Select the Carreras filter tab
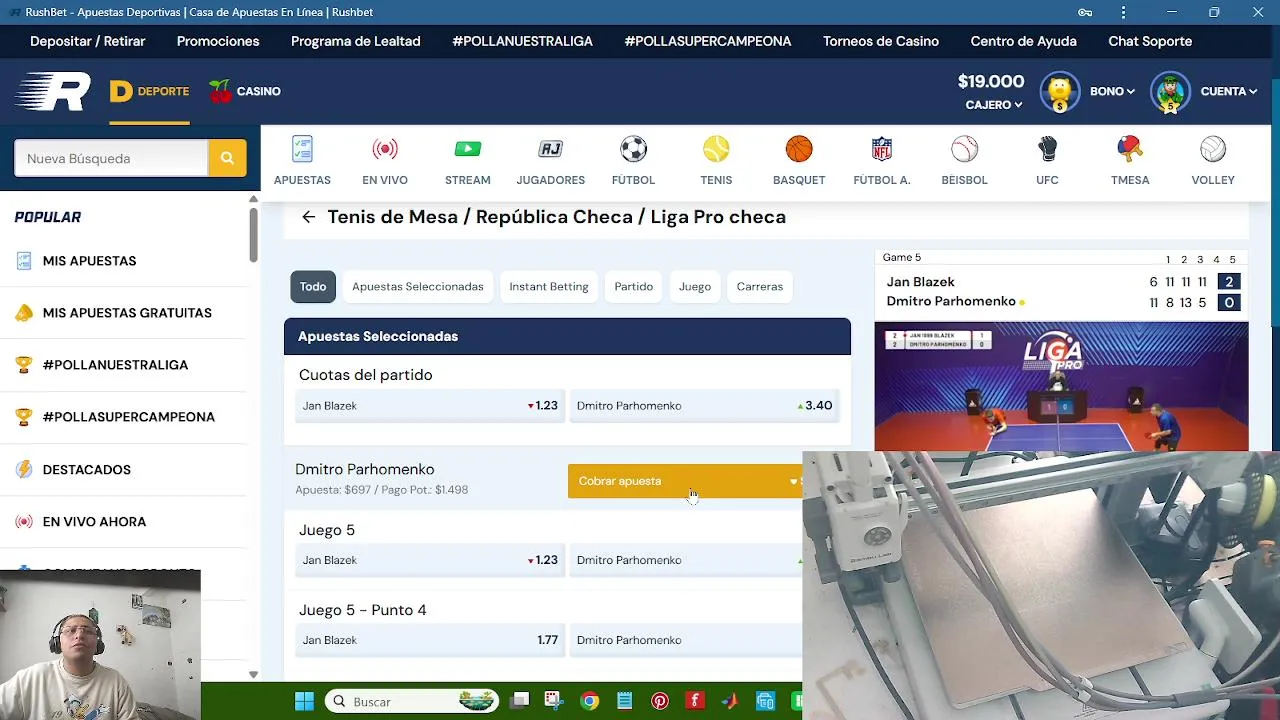 (x=760, y=286)
